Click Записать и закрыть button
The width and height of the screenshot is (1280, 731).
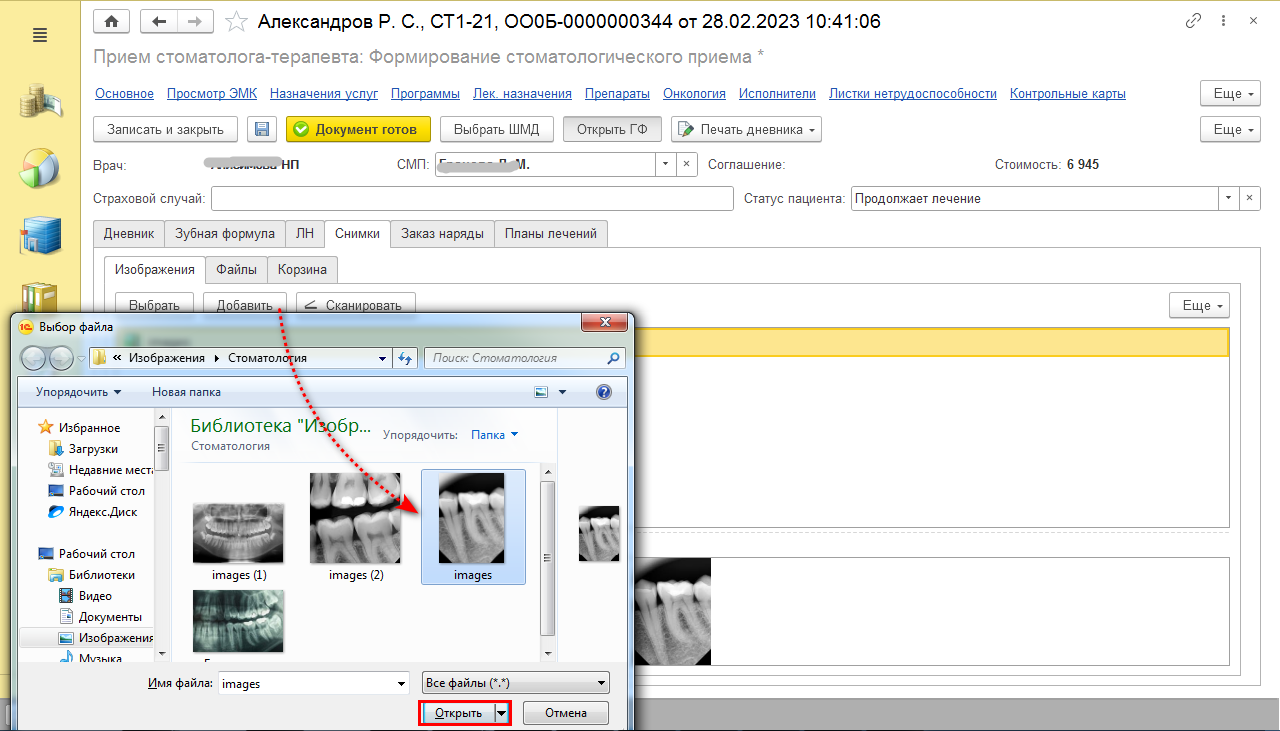click(166, 129)
